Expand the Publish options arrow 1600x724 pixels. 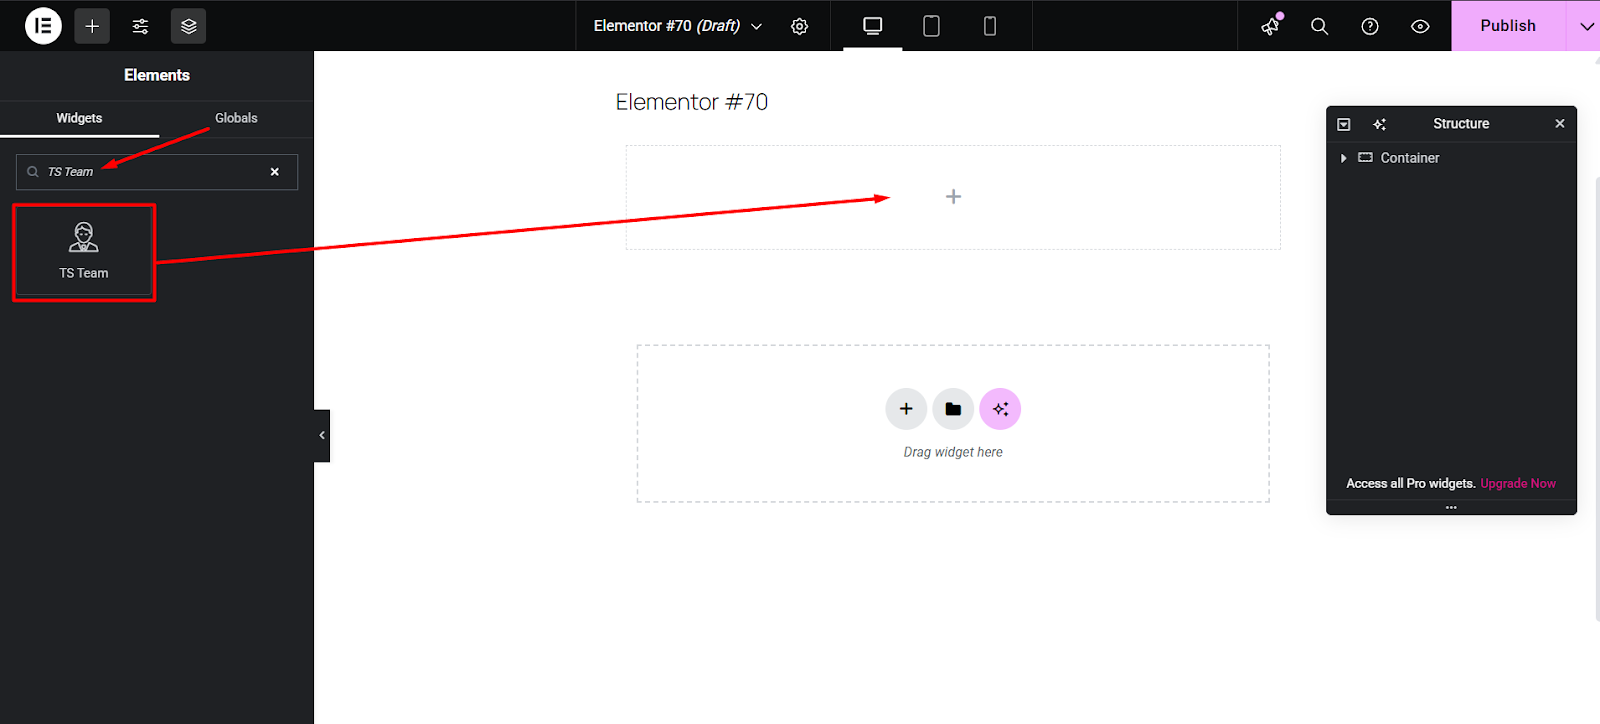[1586, 26]
